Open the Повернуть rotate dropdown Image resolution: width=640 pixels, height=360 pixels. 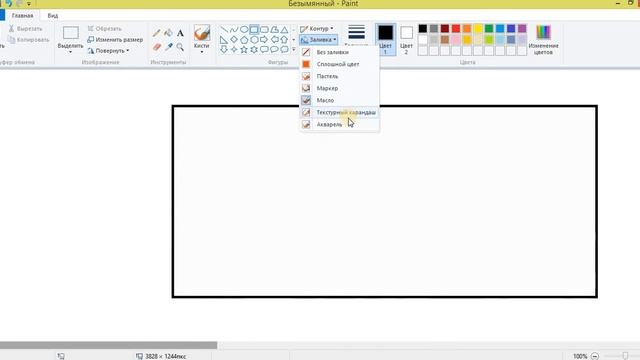coord(109,51)
